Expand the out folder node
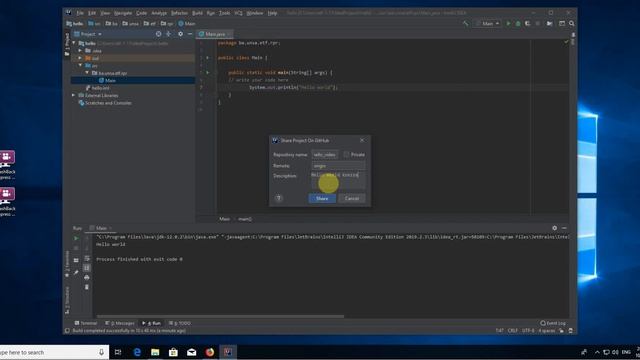The image size is (640, 360). point(80,58)
